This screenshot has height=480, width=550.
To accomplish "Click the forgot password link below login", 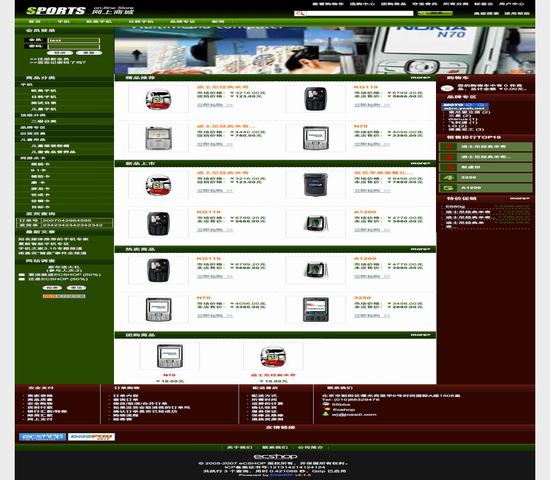I will tap(58, 62).
